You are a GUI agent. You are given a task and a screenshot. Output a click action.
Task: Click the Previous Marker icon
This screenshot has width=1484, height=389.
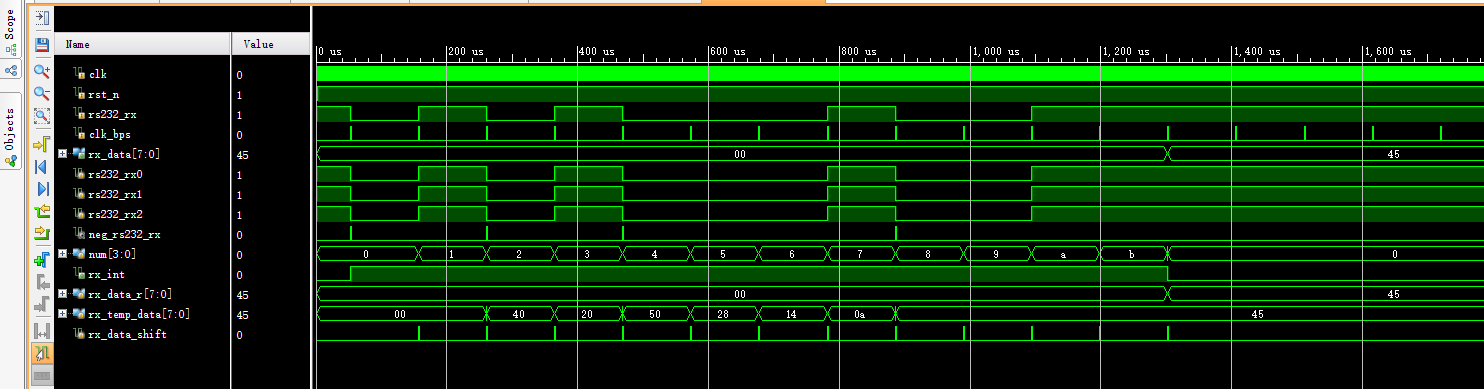click(x=42, y=283)
